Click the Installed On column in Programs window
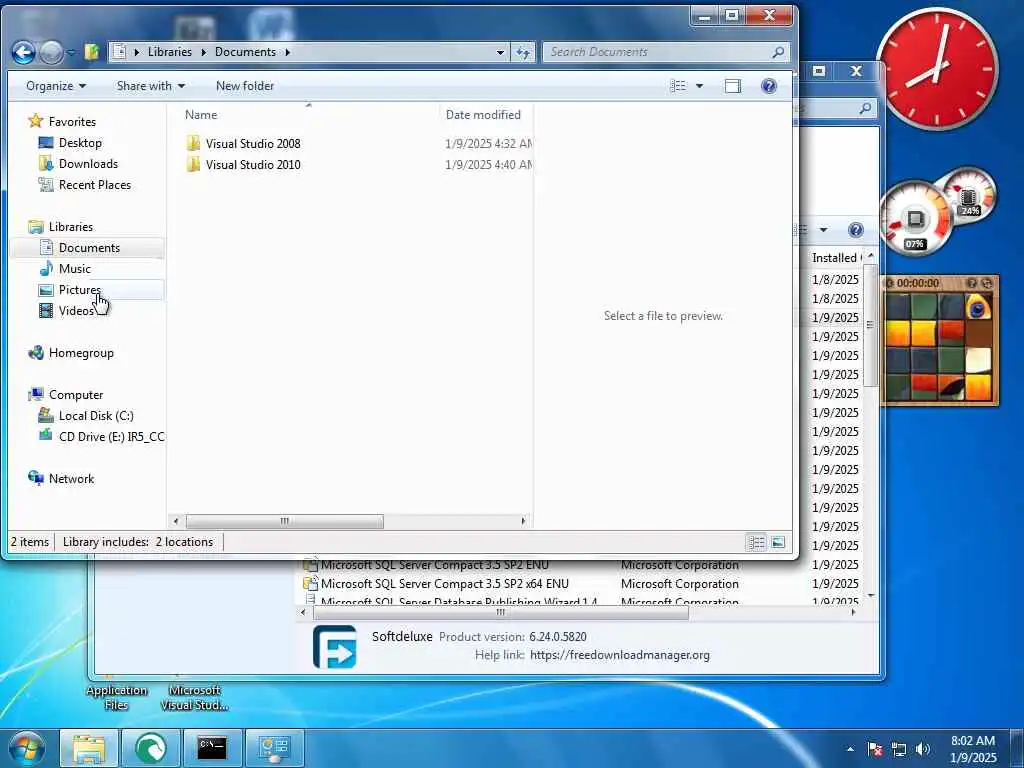The height and width of the screenshot is (768, 1024). coord(835,258)
